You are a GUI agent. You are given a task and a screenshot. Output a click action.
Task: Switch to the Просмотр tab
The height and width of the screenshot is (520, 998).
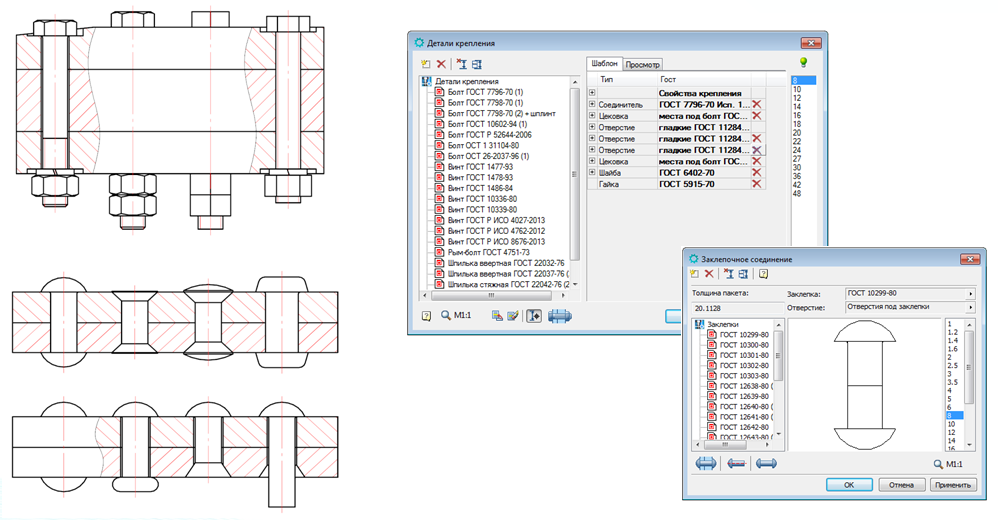click(642, 64)
